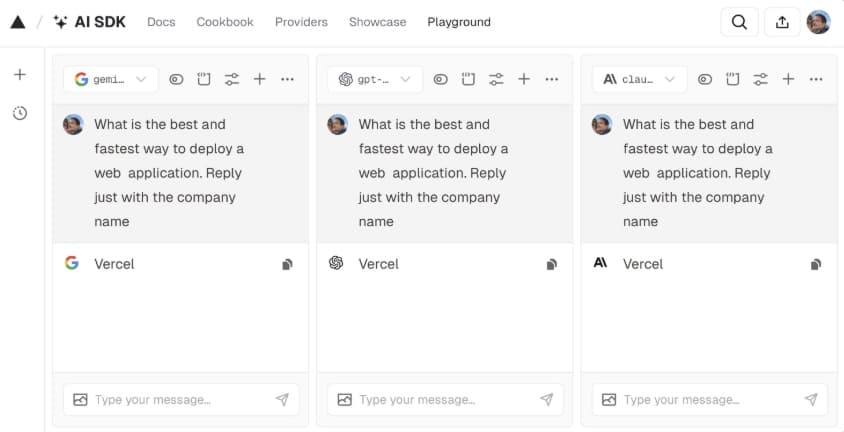This screenshot has width=844, height=432.
Task: Copy the Gemini panel's Vercel response
Action: [x=287, y=264]
